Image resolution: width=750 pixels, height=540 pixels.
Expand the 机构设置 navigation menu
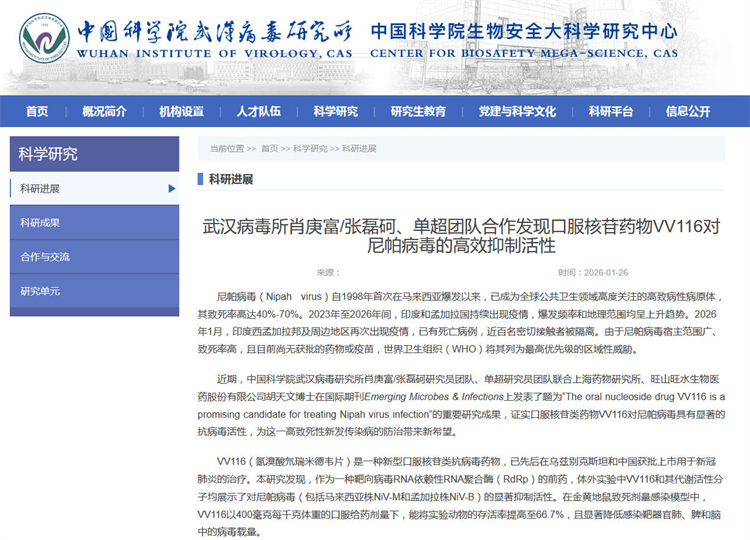point(181,111)
